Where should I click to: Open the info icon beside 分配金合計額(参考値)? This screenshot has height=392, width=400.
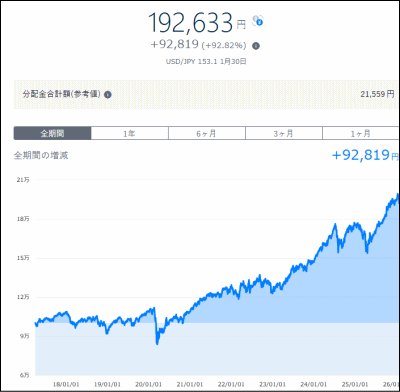pyautogui.click(x=107, y=95)
